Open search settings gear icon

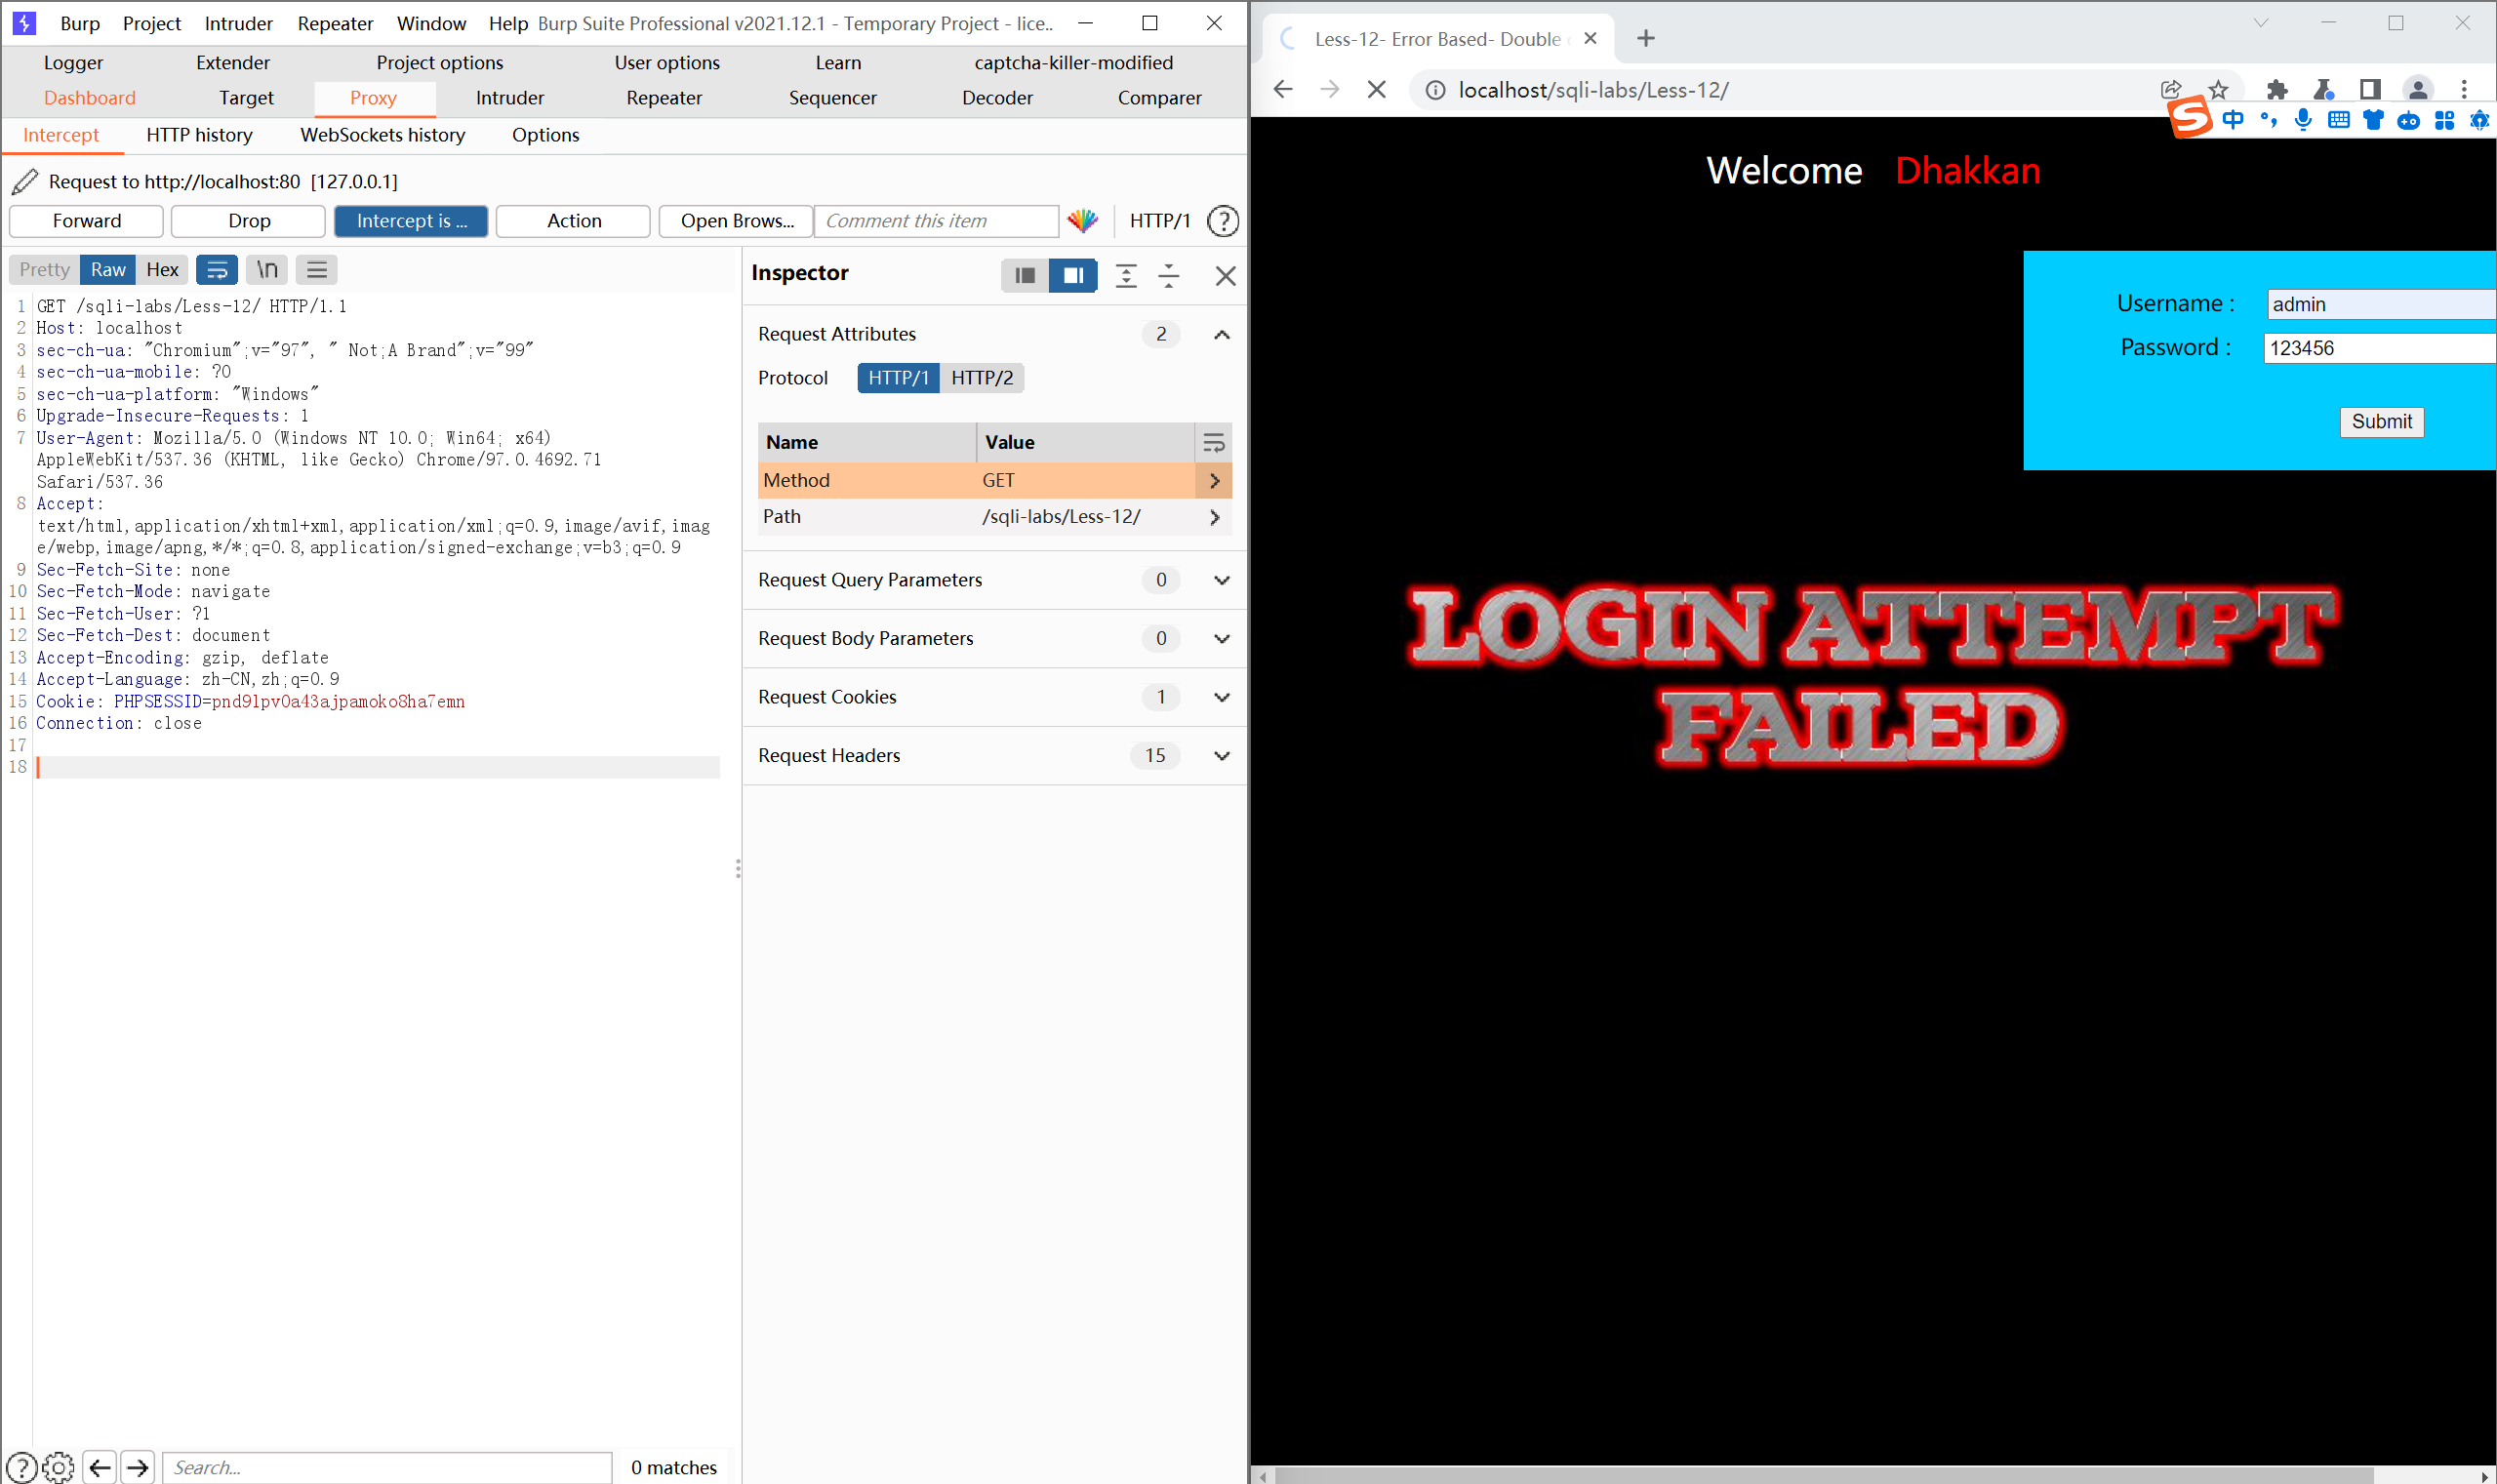point(59,1467)
